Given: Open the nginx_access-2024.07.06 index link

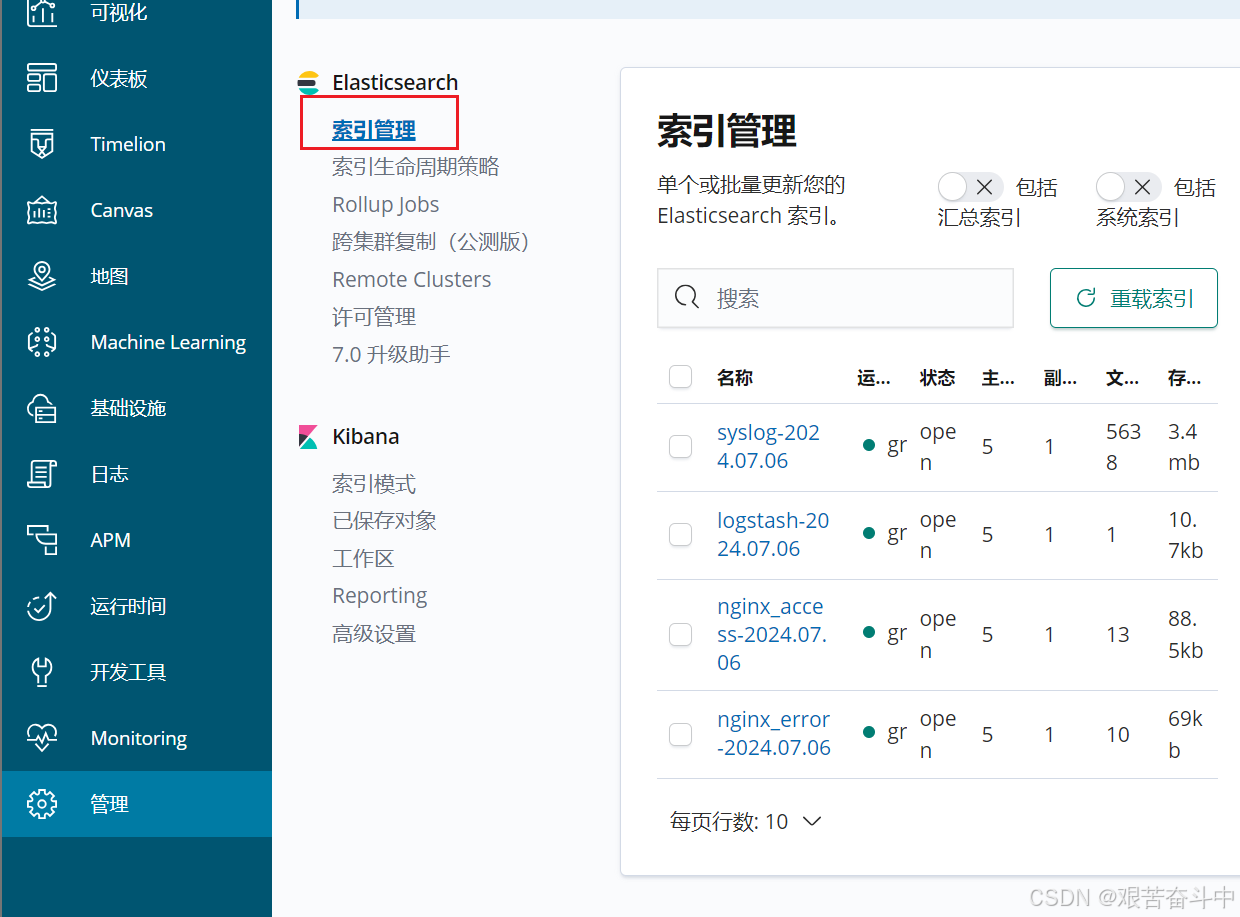Looking at the screenshot, I should click(772, 634).
